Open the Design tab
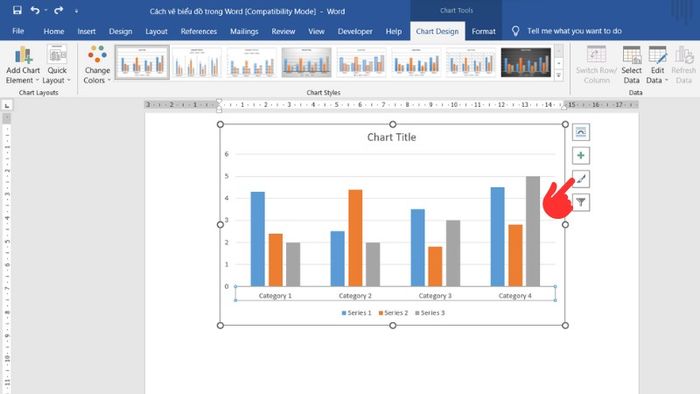The width and height of the screenshot is (700, 394). click(121, 31)
